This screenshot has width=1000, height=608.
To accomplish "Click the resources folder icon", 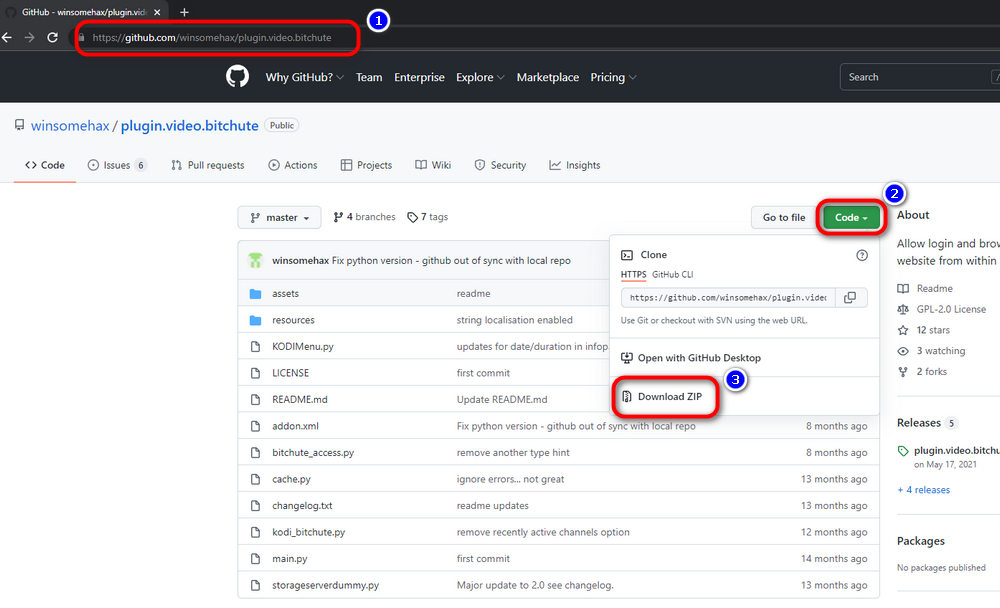I will coord(256,320).
